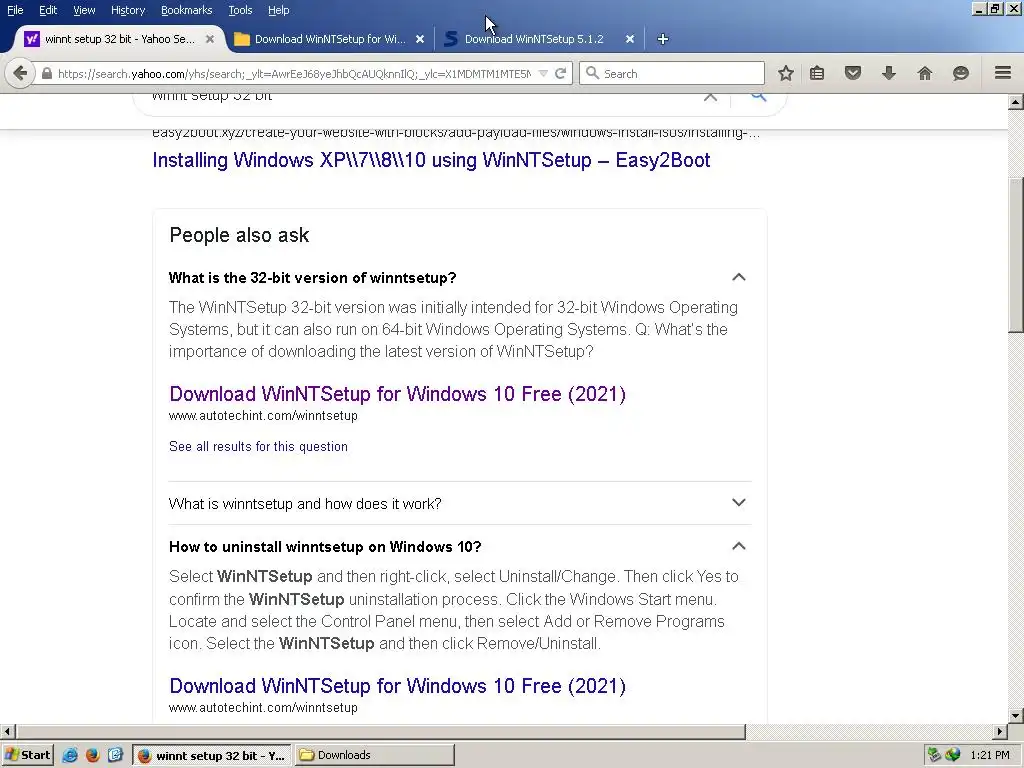1024x768 pixels.
Task: Click the URL address bar
Action: [x=294, y=73]
